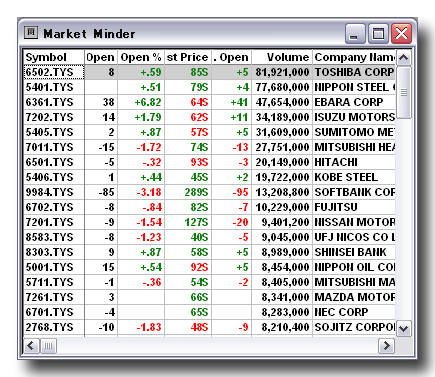Sort by the Open % column header
The height and width of the screenshot is (377, 435).
[141, 57]
